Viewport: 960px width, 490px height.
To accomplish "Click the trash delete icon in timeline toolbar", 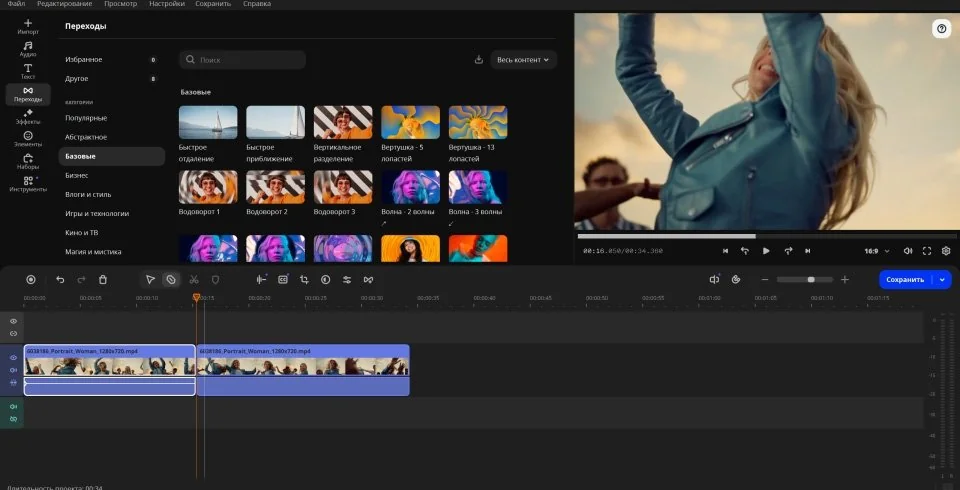I will (103, 280).
